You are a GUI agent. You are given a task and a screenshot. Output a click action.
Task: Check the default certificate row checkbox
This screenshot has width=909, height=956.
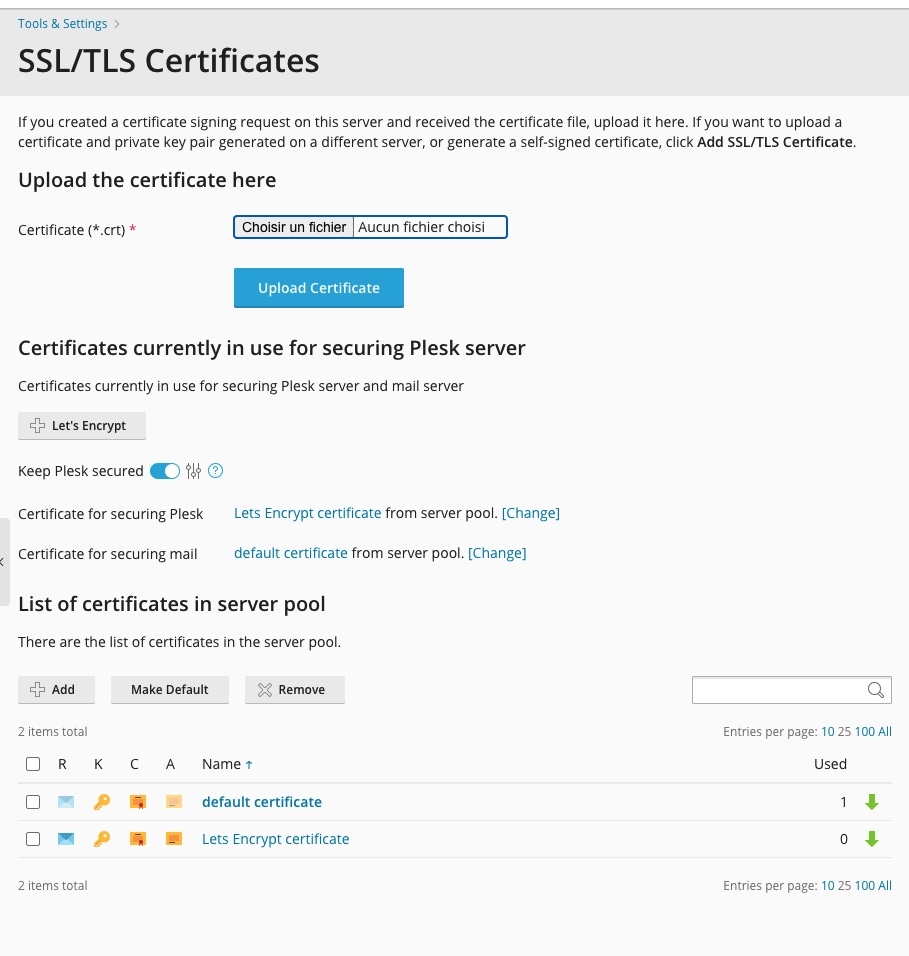[33, 802]
